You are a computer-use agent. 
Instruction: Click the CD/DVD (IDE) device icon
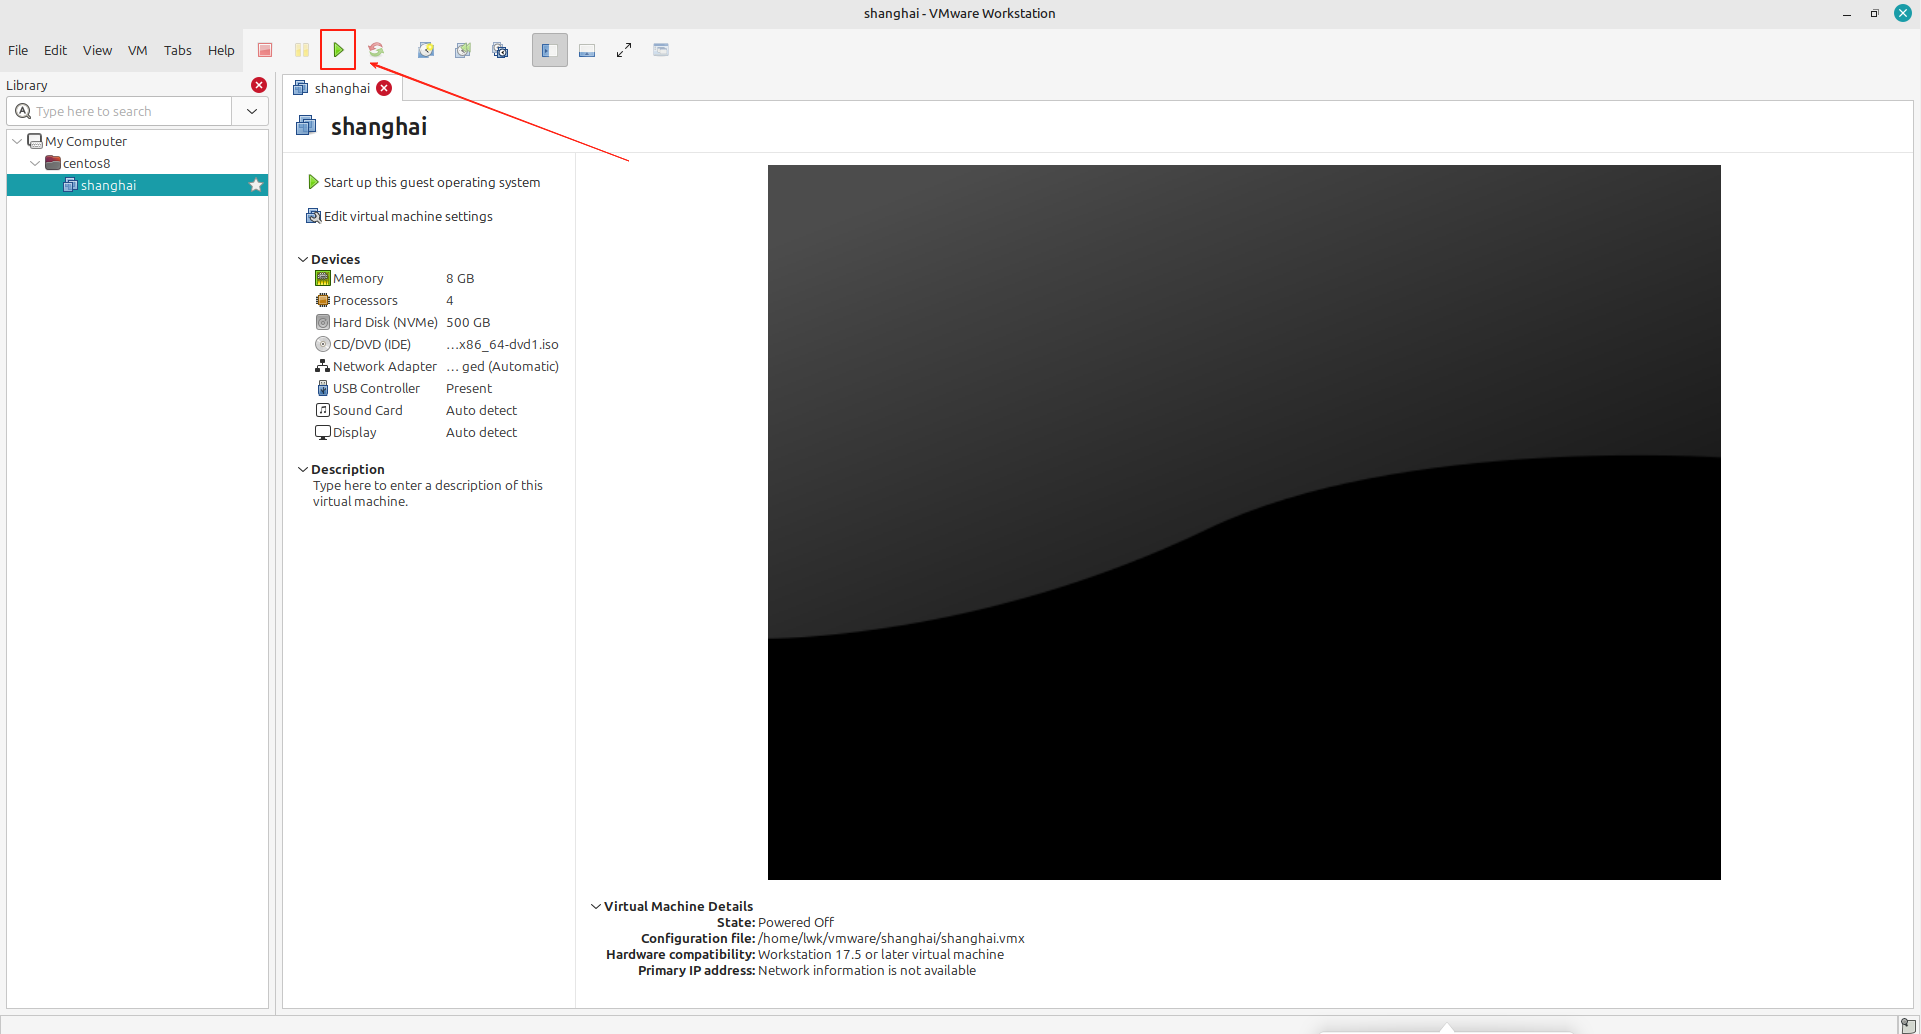tap(323, 344)
